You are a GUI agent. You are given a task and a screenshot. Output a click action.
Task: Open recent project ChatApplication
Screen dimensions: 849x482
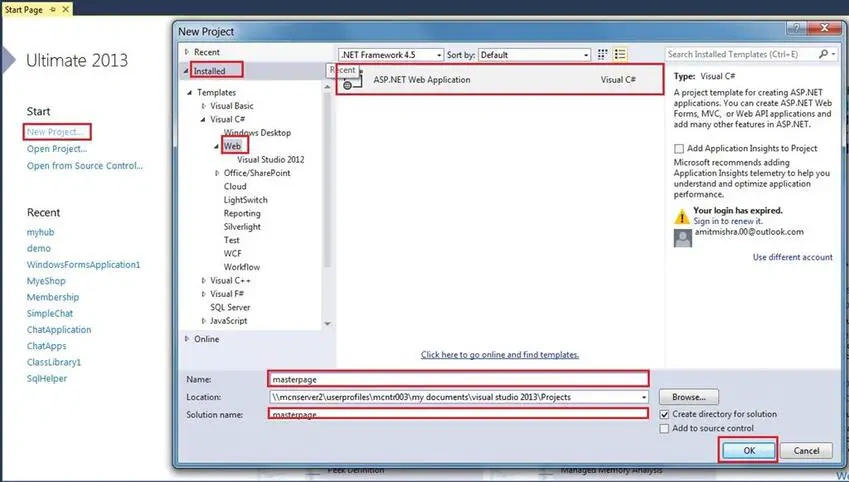point(59,330)
